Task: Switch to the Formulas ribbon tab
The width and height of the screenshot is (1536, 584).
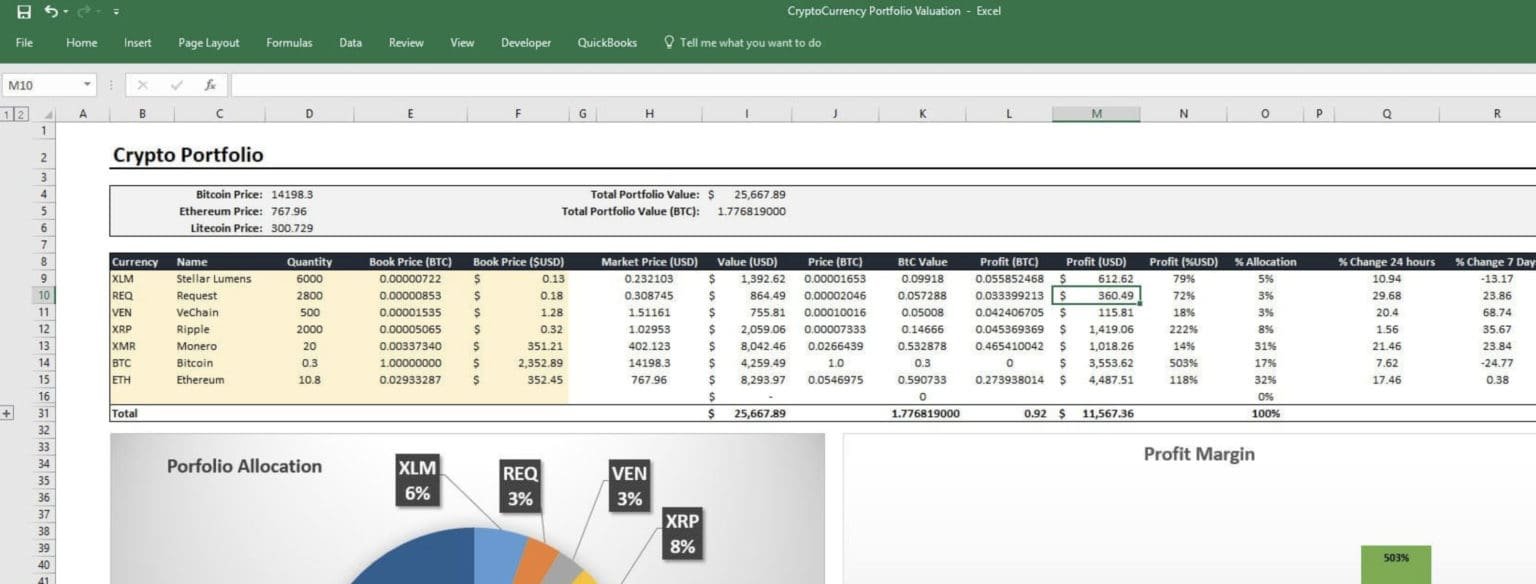Action: click(289, 43)
